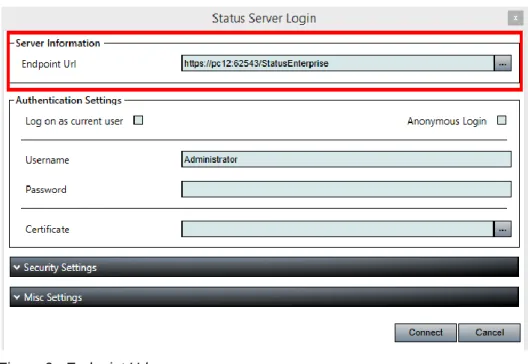Click the Endpoint Url label
This screenshot has width=528, height=364.
49,64
